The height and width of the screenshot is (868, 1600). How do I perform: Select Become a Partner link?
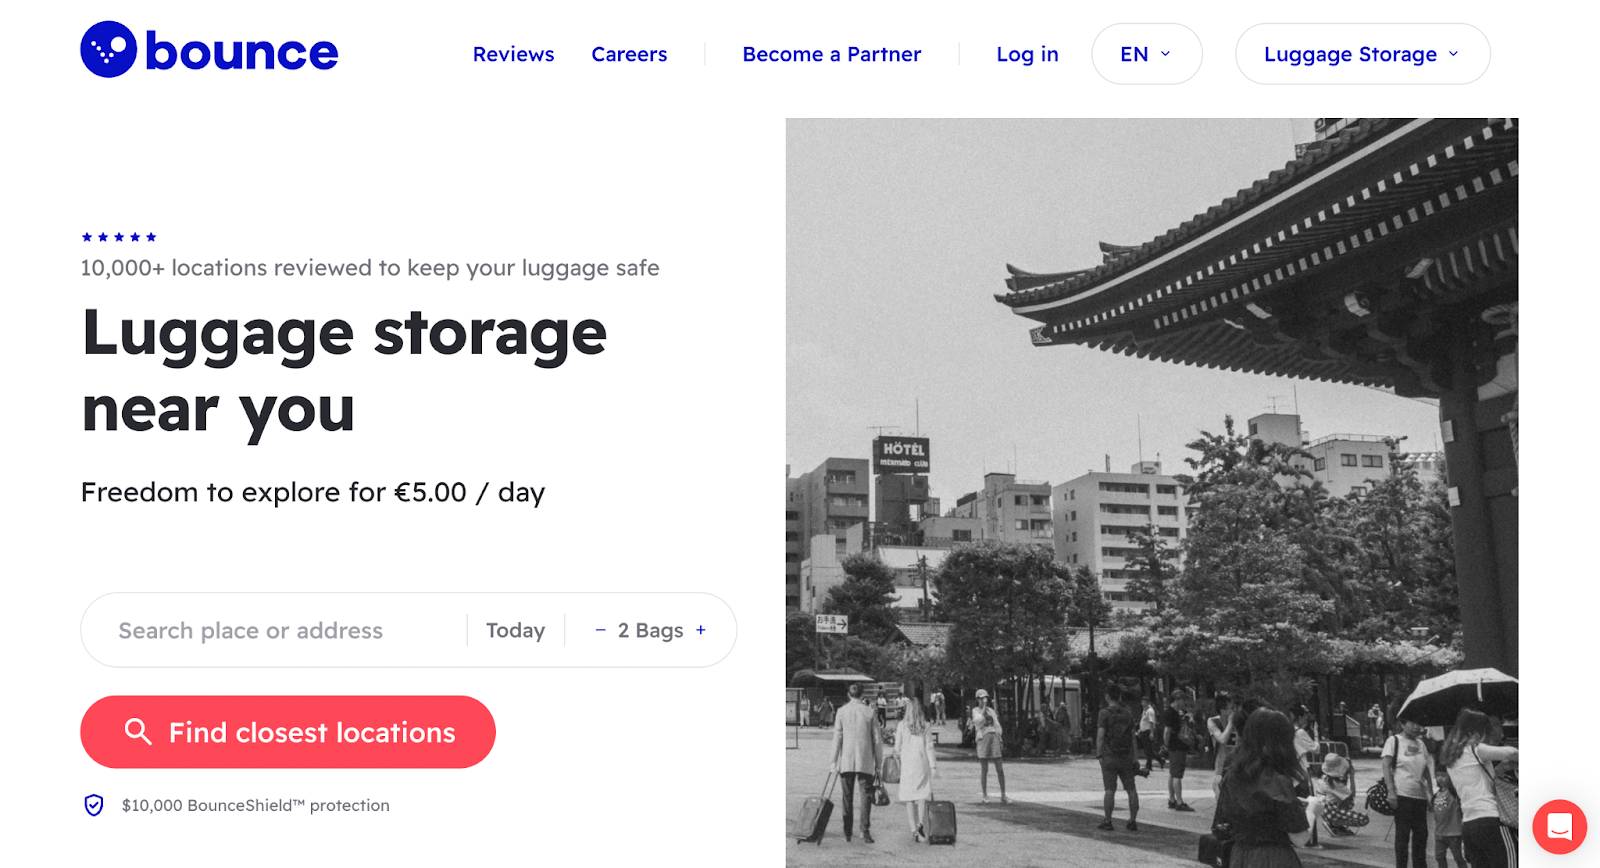pos(832,54)
